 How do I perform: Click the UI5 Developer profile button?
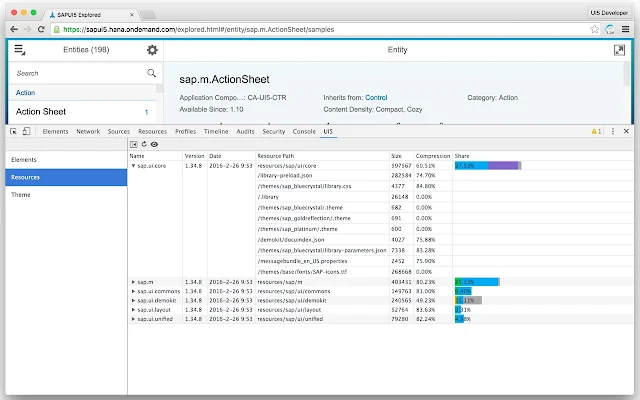[x=609, y=13]
